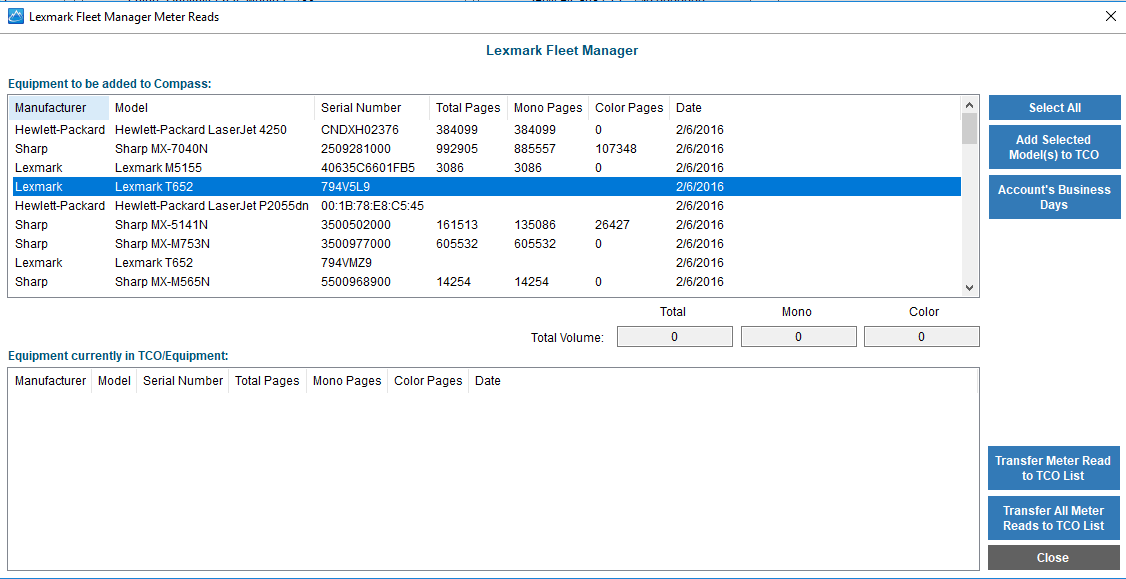Click Add Selected Model(s) to TCO
Viewport: 1126px width, 579px height.
coord(1054,147)
